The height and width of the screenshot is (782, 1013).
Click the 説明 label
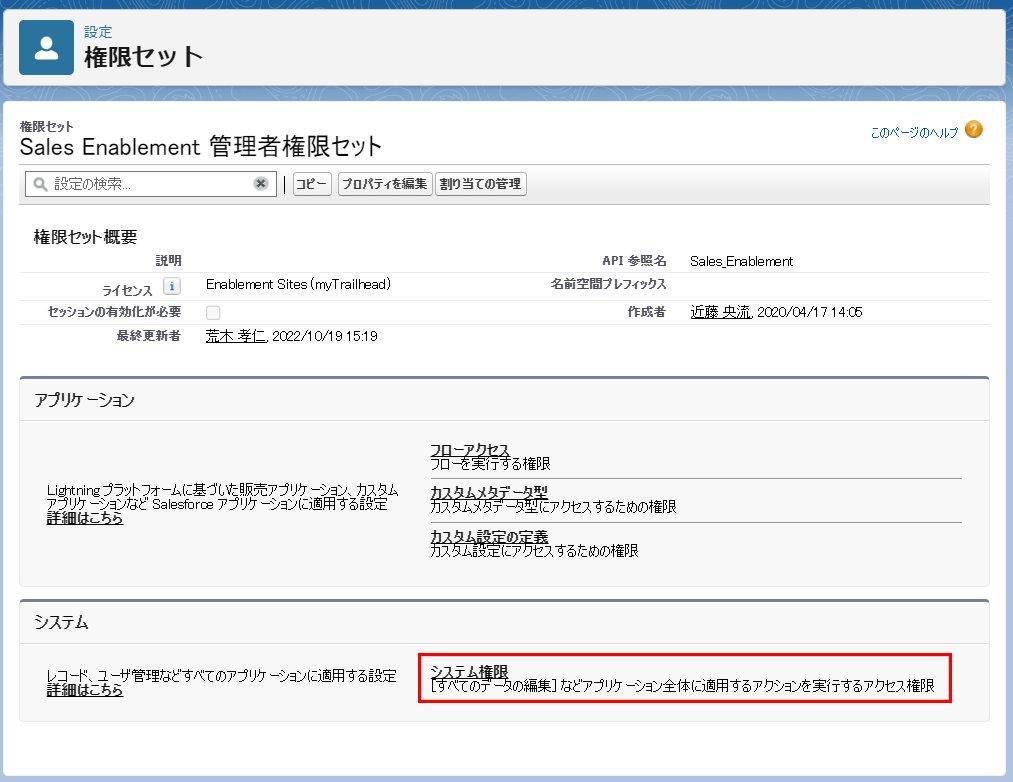click(x=169, y=260)
